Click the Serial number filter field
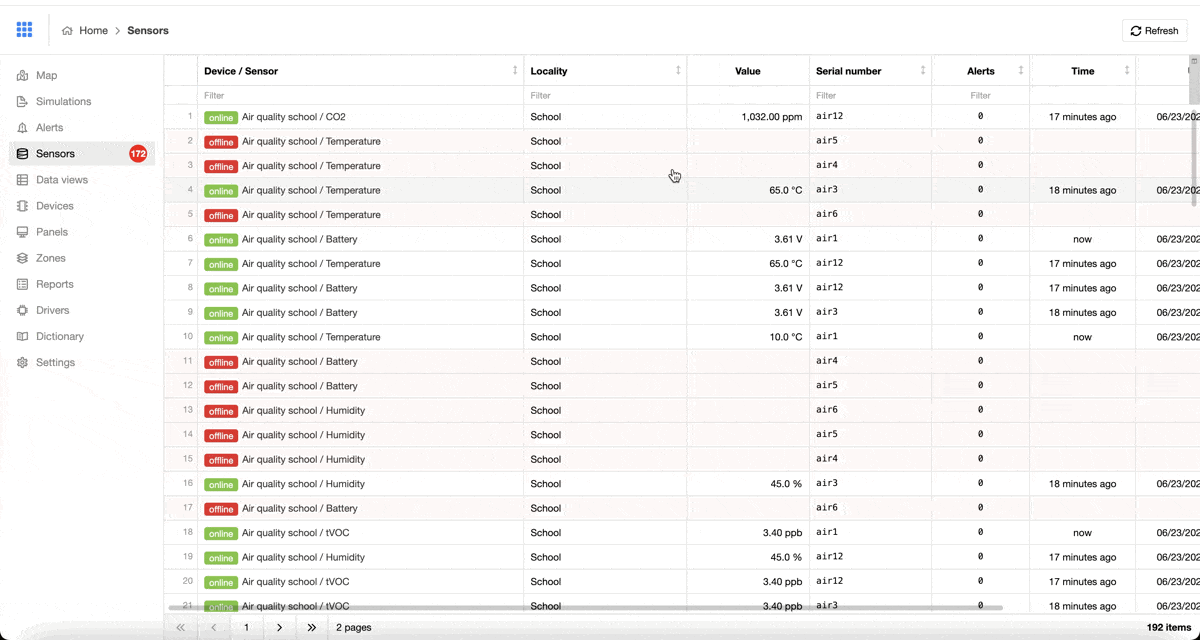Image resolution: width=1200 pixels, height=640 pixels. (870, 96)
